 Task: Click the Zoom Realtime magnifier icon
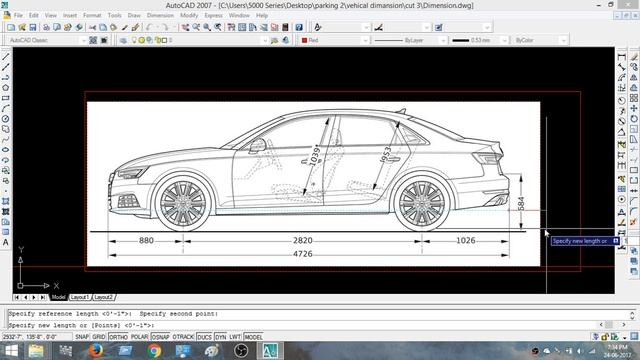pos(196,27)
